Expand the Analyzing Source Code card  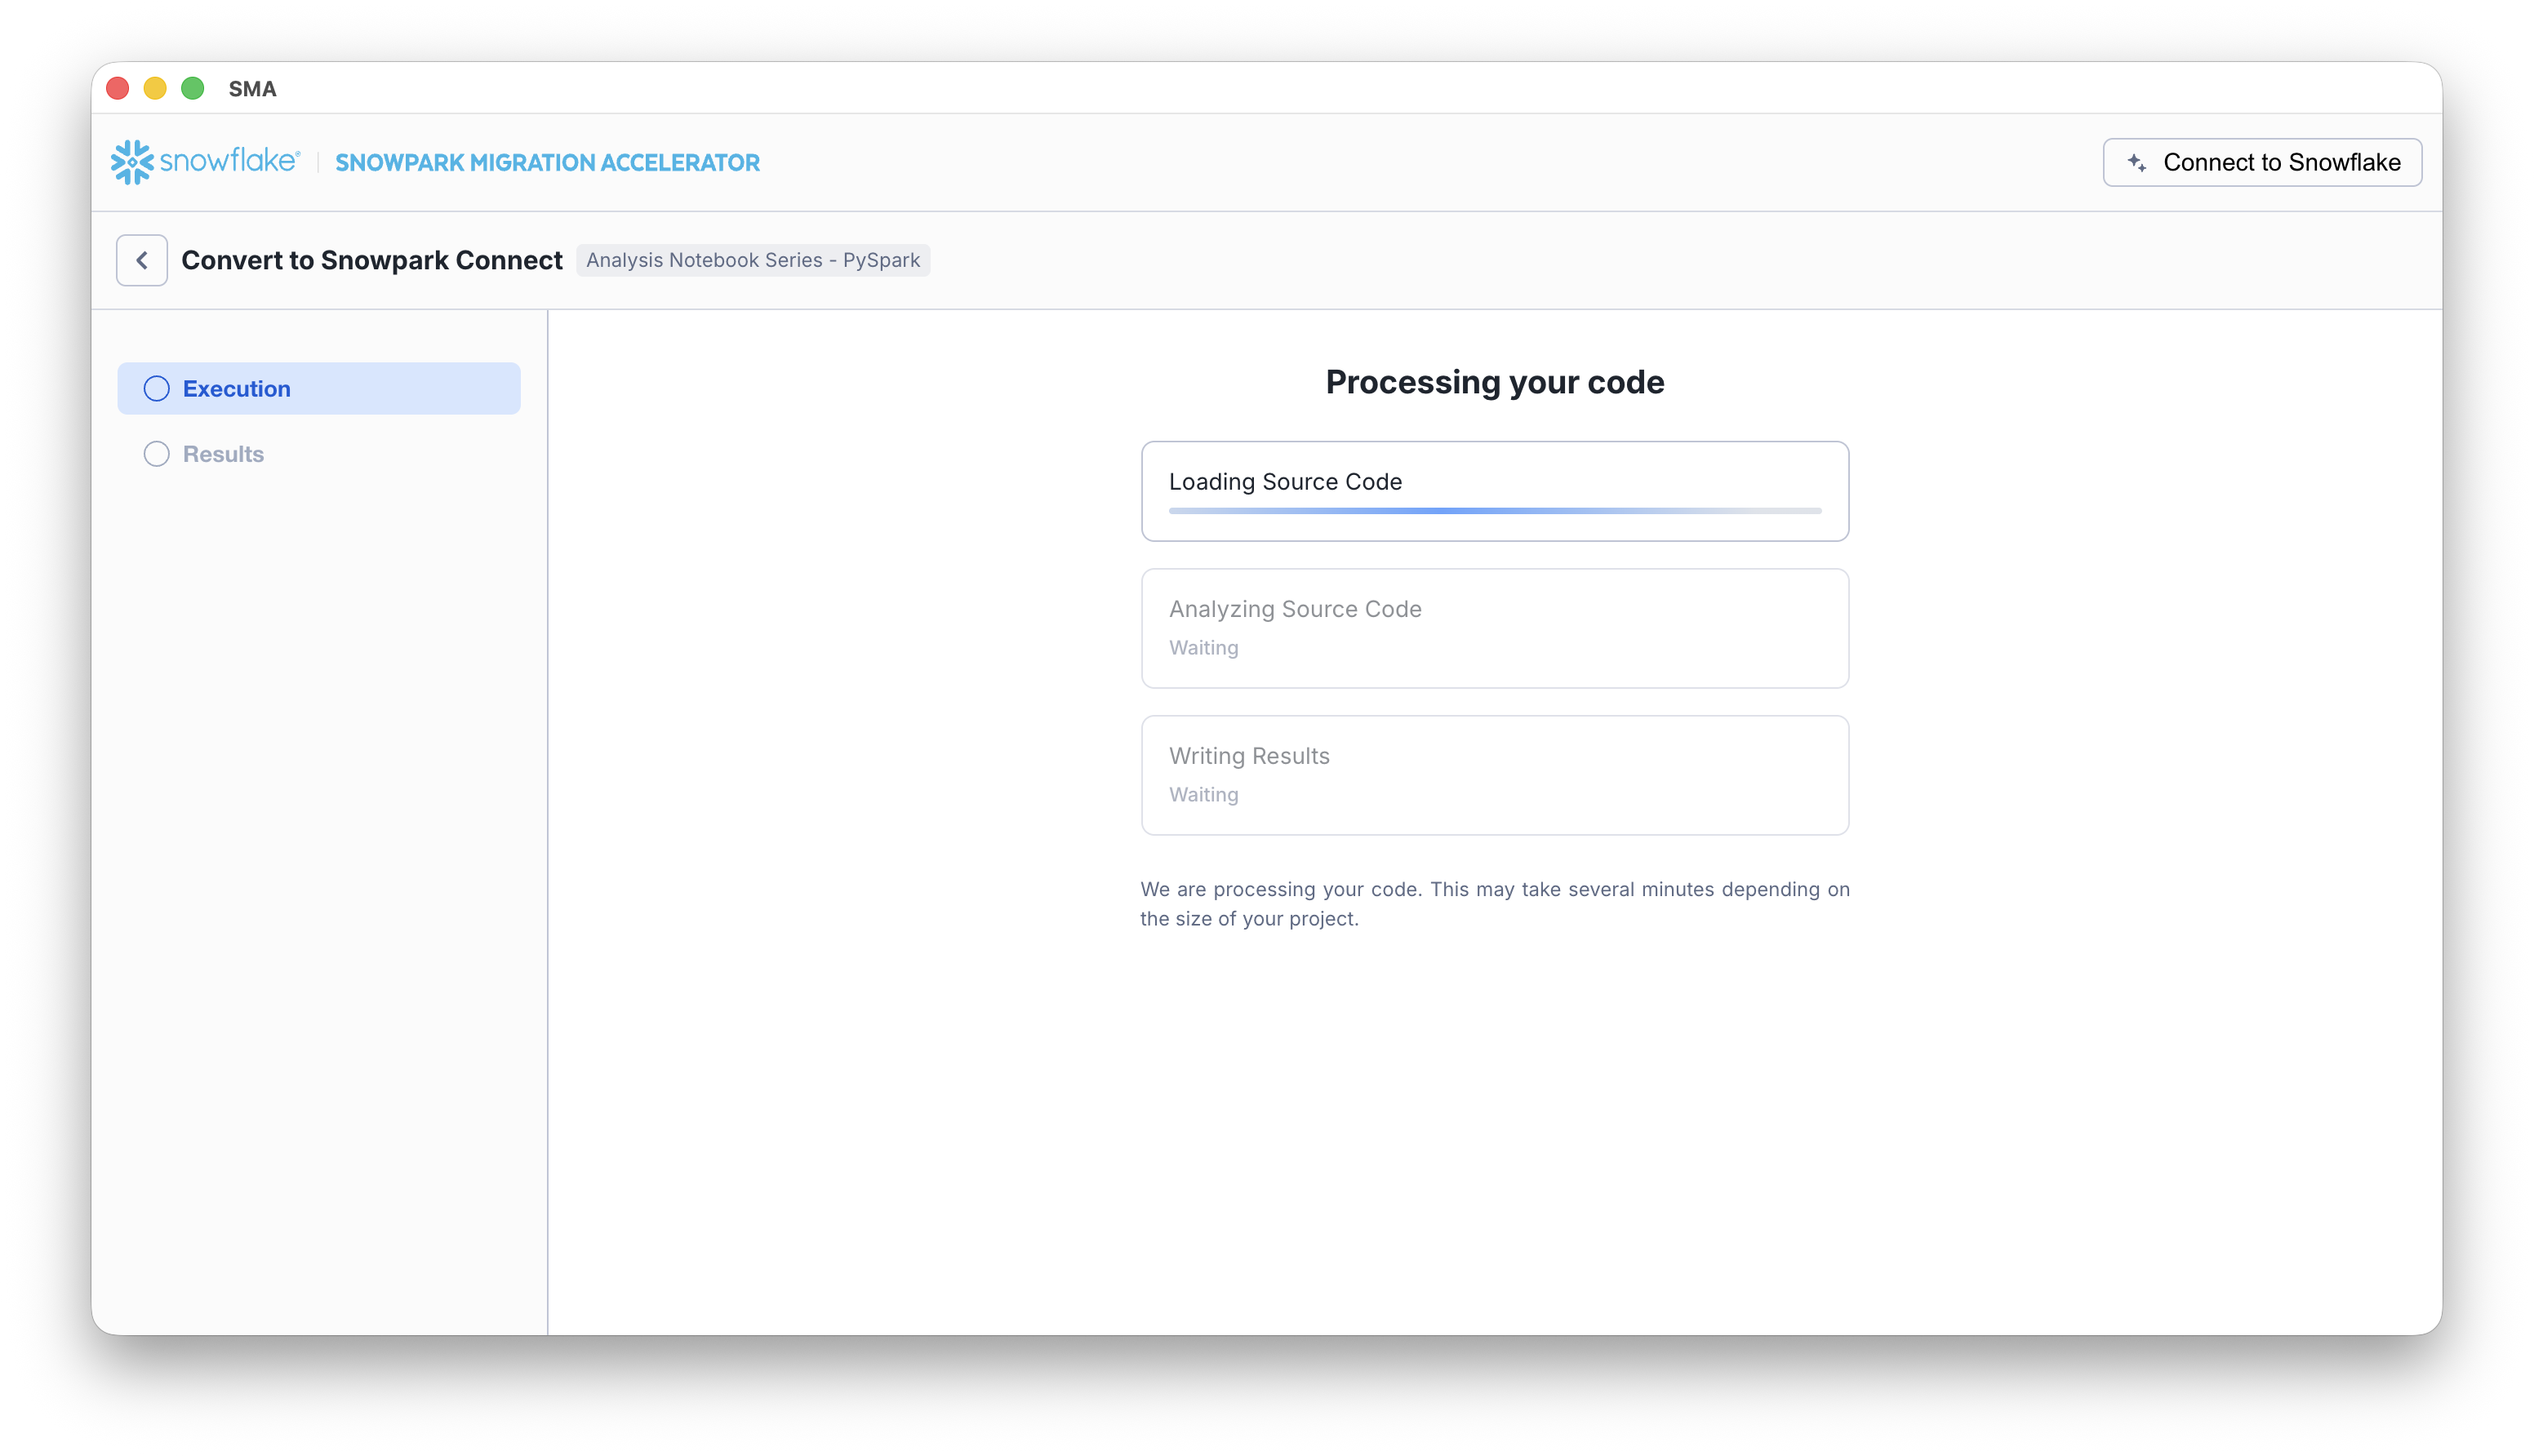click(x=1493, y=628)
